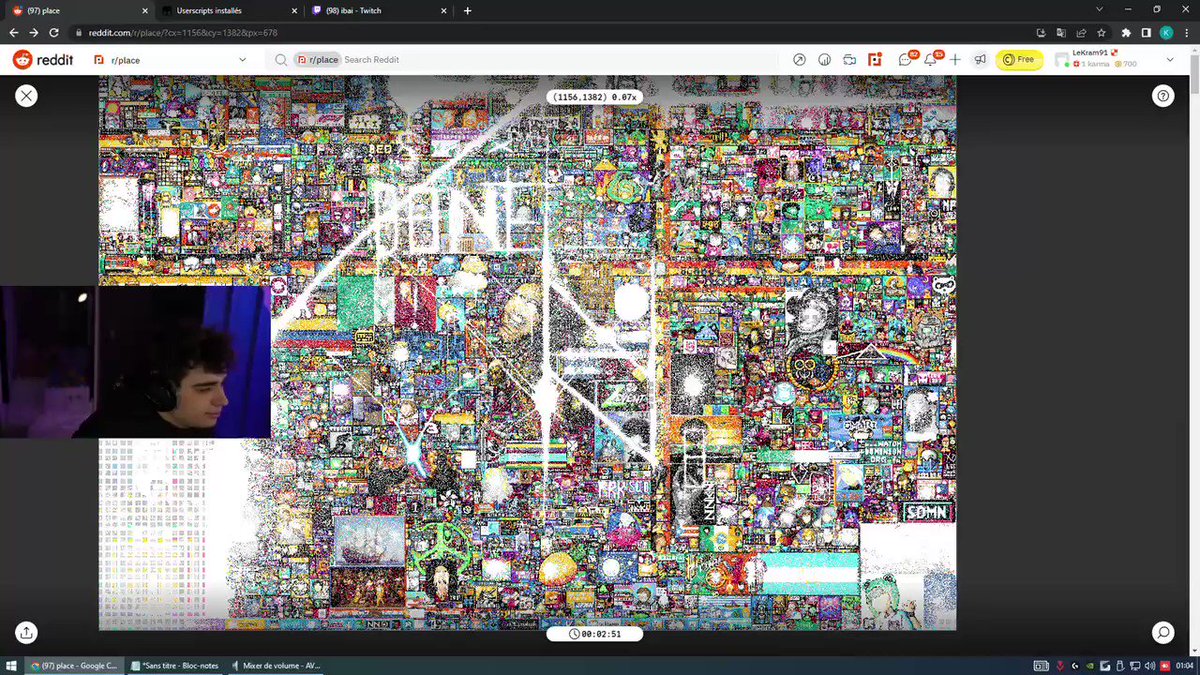
Task: Close the r/place canvas view
Action: [x=26, y=95]
